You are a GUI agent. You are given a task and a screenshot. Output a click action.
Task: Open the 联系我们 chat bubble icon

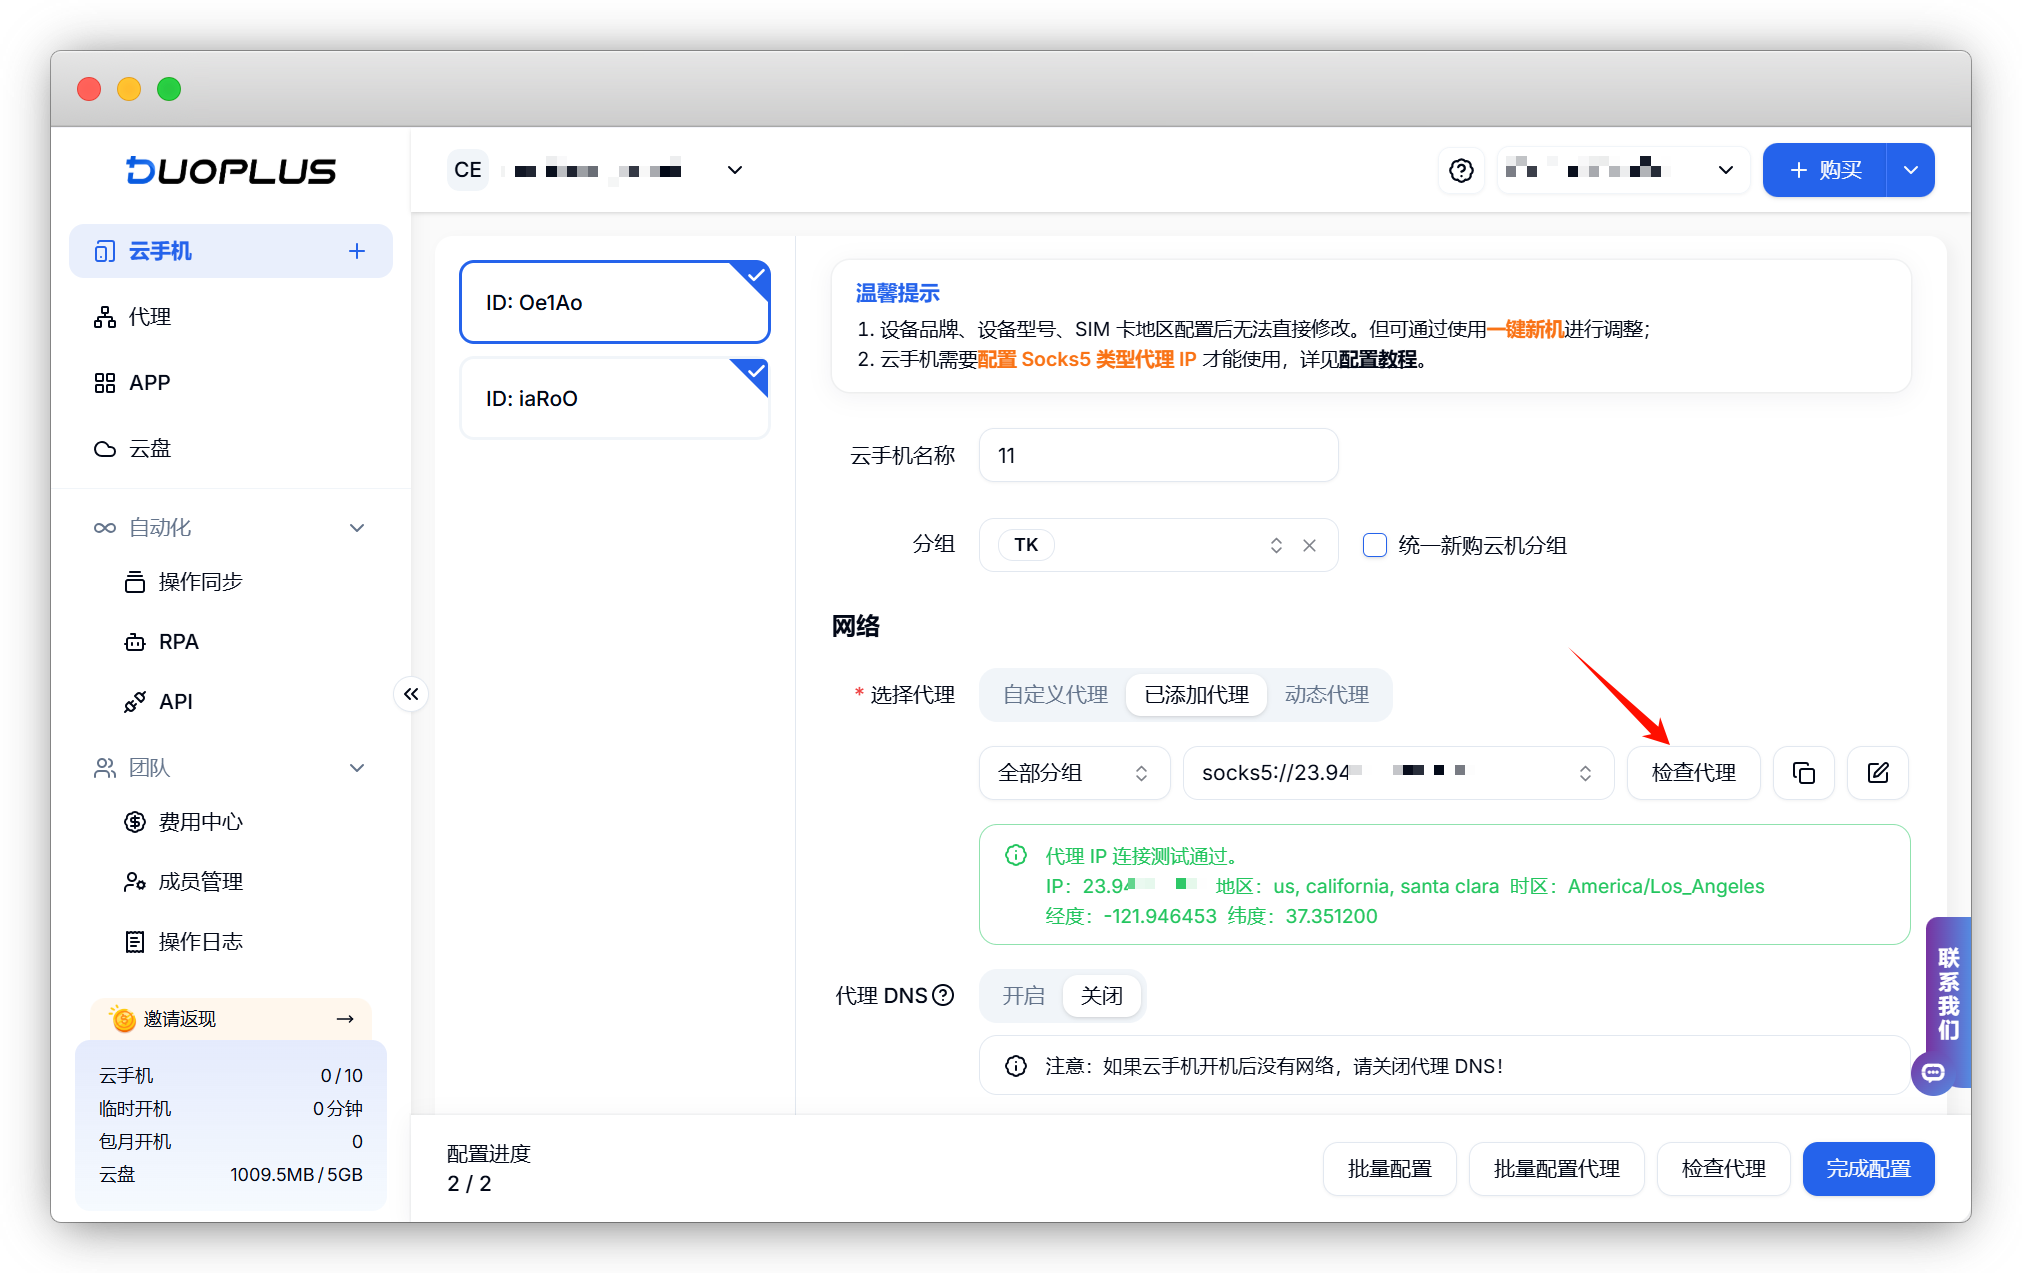click(x=1932, y=1073)
